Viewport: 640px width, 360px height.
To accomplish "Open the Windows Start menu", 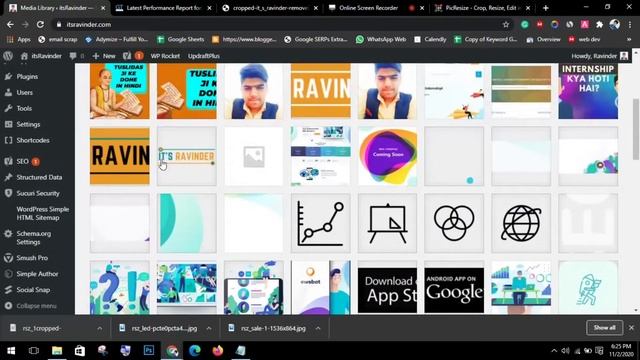I will coord(11,351).
